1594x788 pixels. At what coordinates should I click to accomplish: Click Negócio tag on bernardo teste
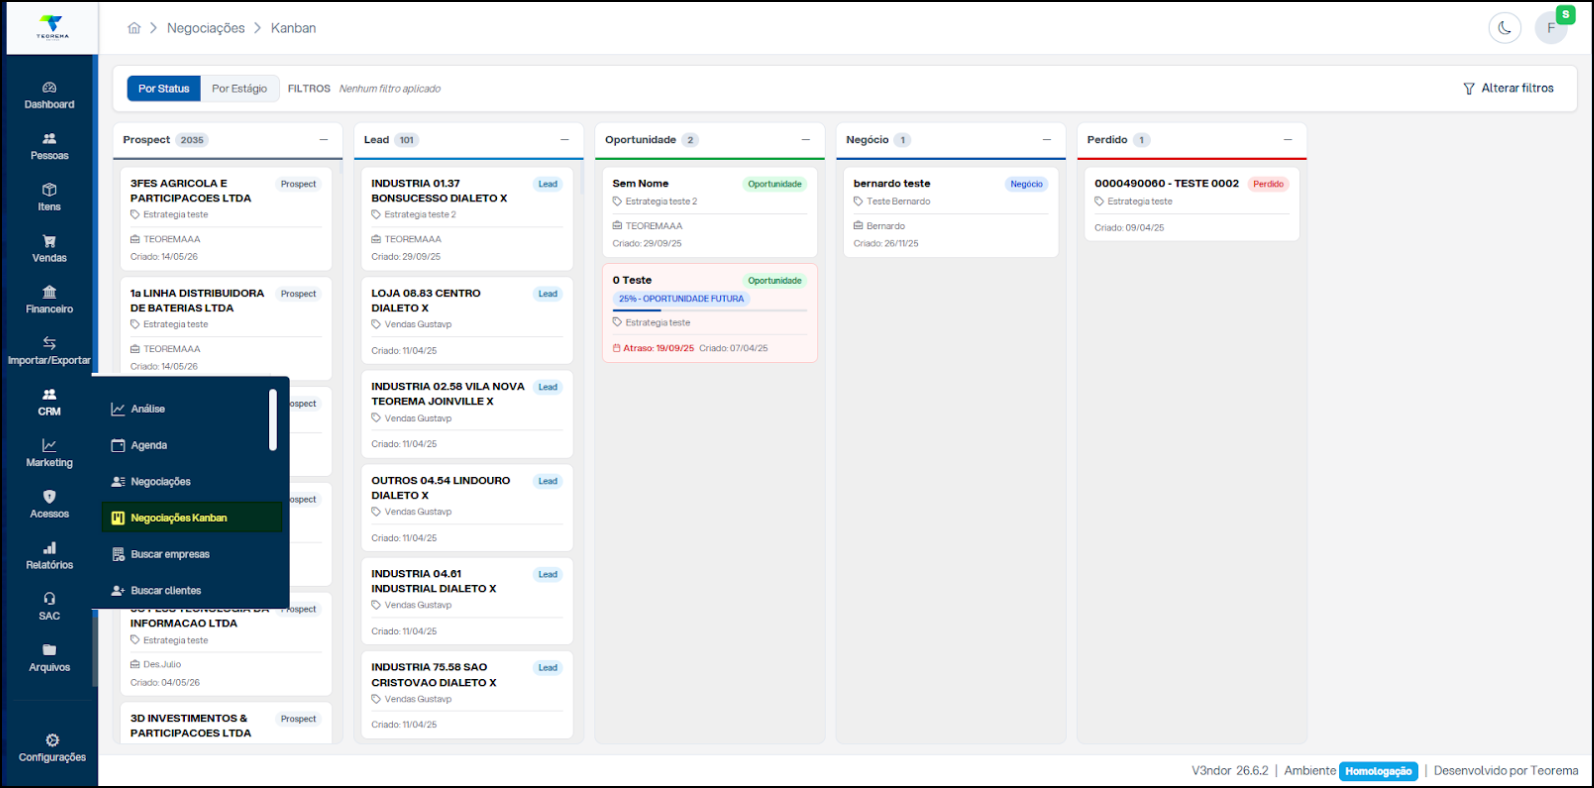click(1026, 184)
